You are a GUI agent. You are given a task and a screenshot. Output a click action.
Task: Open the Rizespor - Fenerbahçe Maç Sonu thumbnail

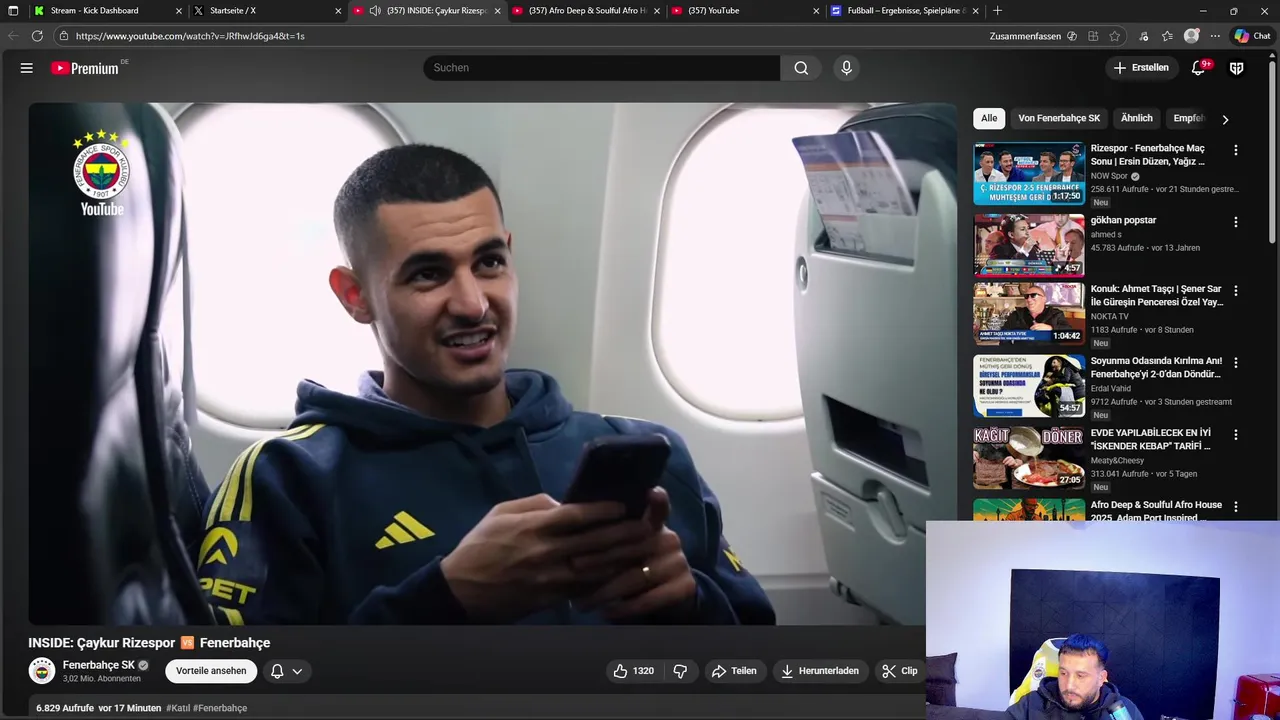[x=1028, y=173]
